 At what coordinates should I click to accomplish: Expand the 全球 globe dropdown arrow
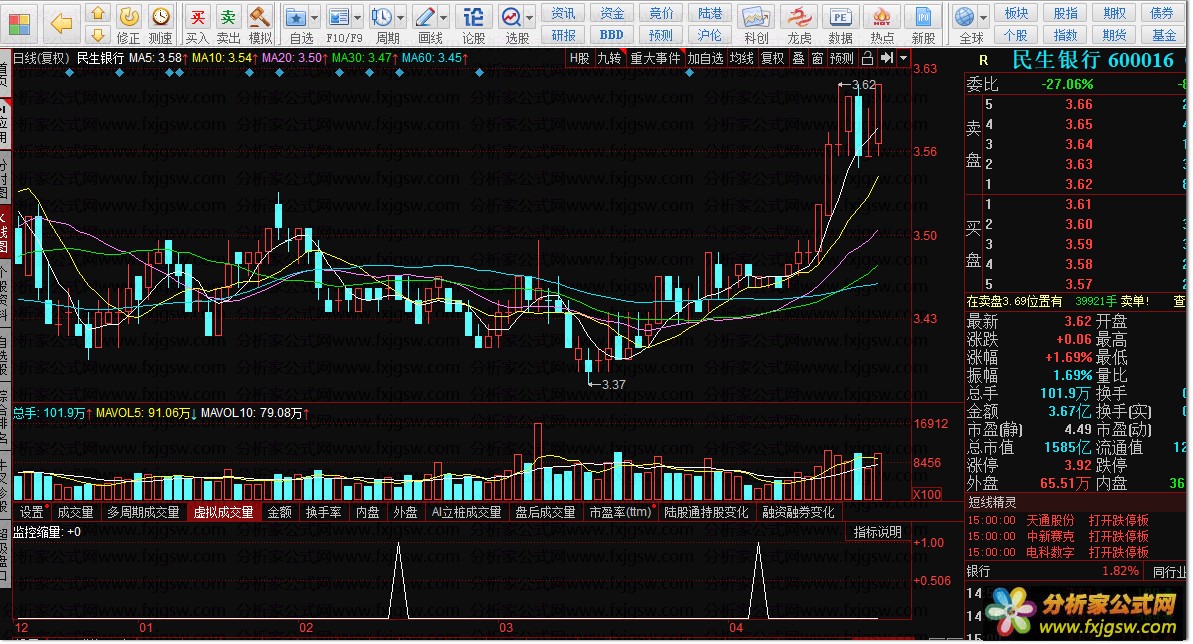(x=984, y=17)
